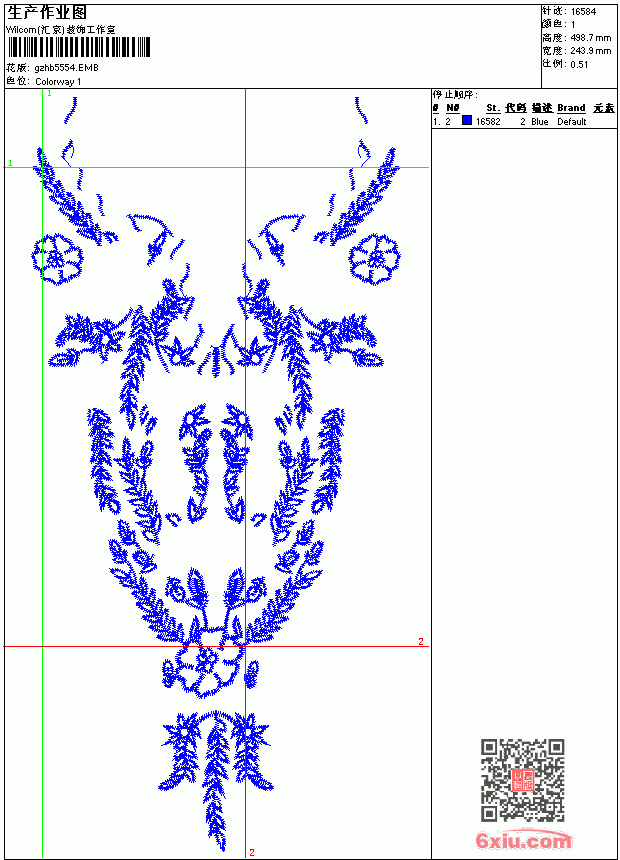Click the blue embroidery design preview

(x=217, y=474)
